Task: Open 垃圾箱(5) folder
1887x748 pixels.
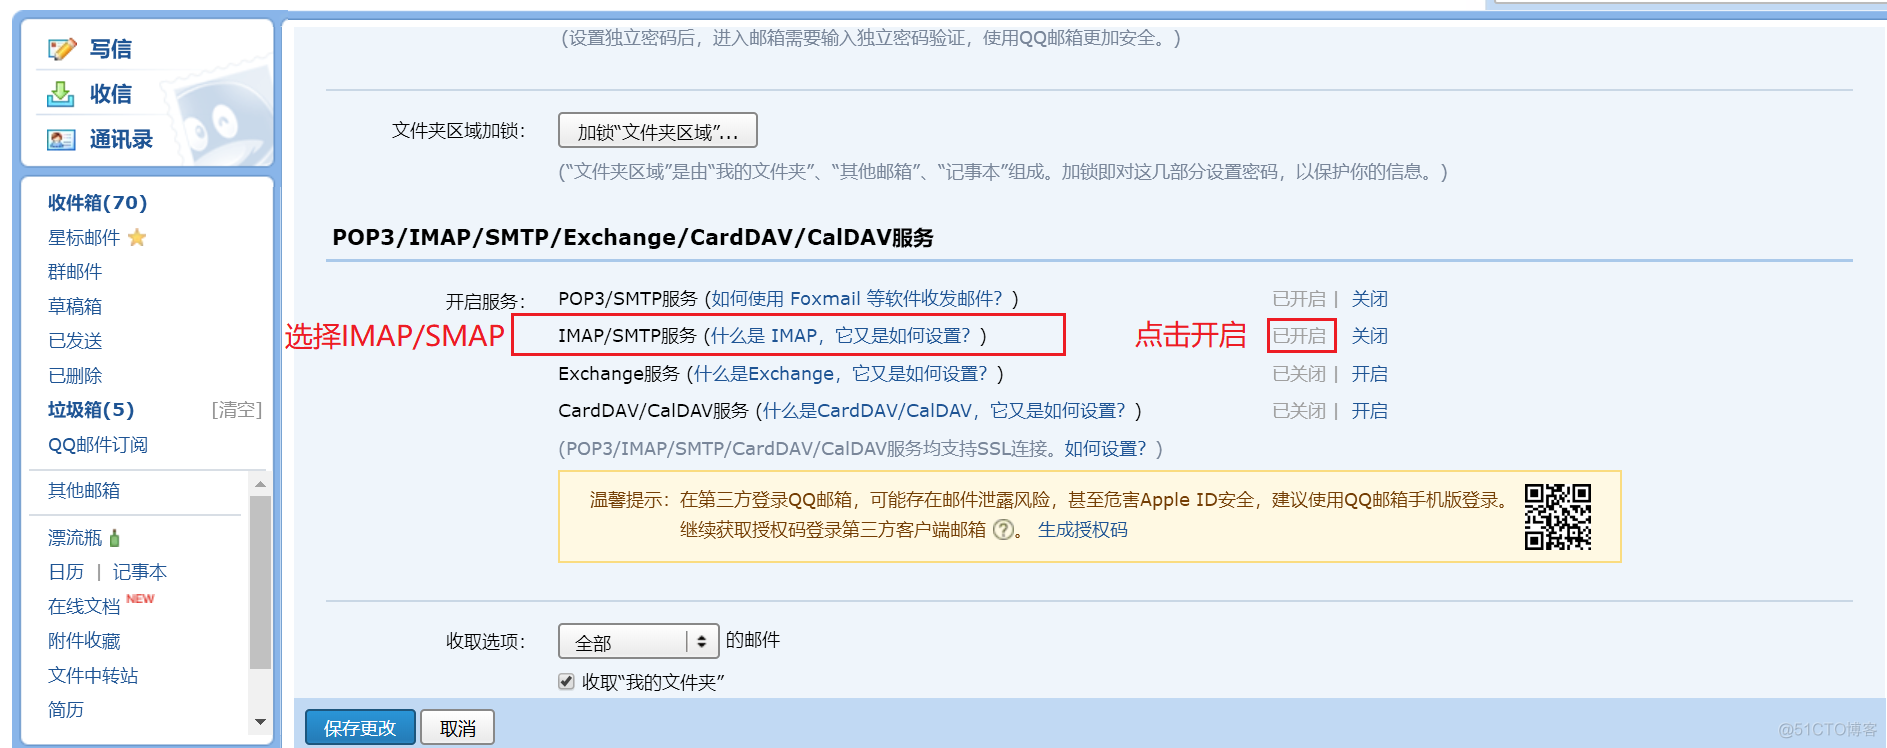Action: point(91,410)
